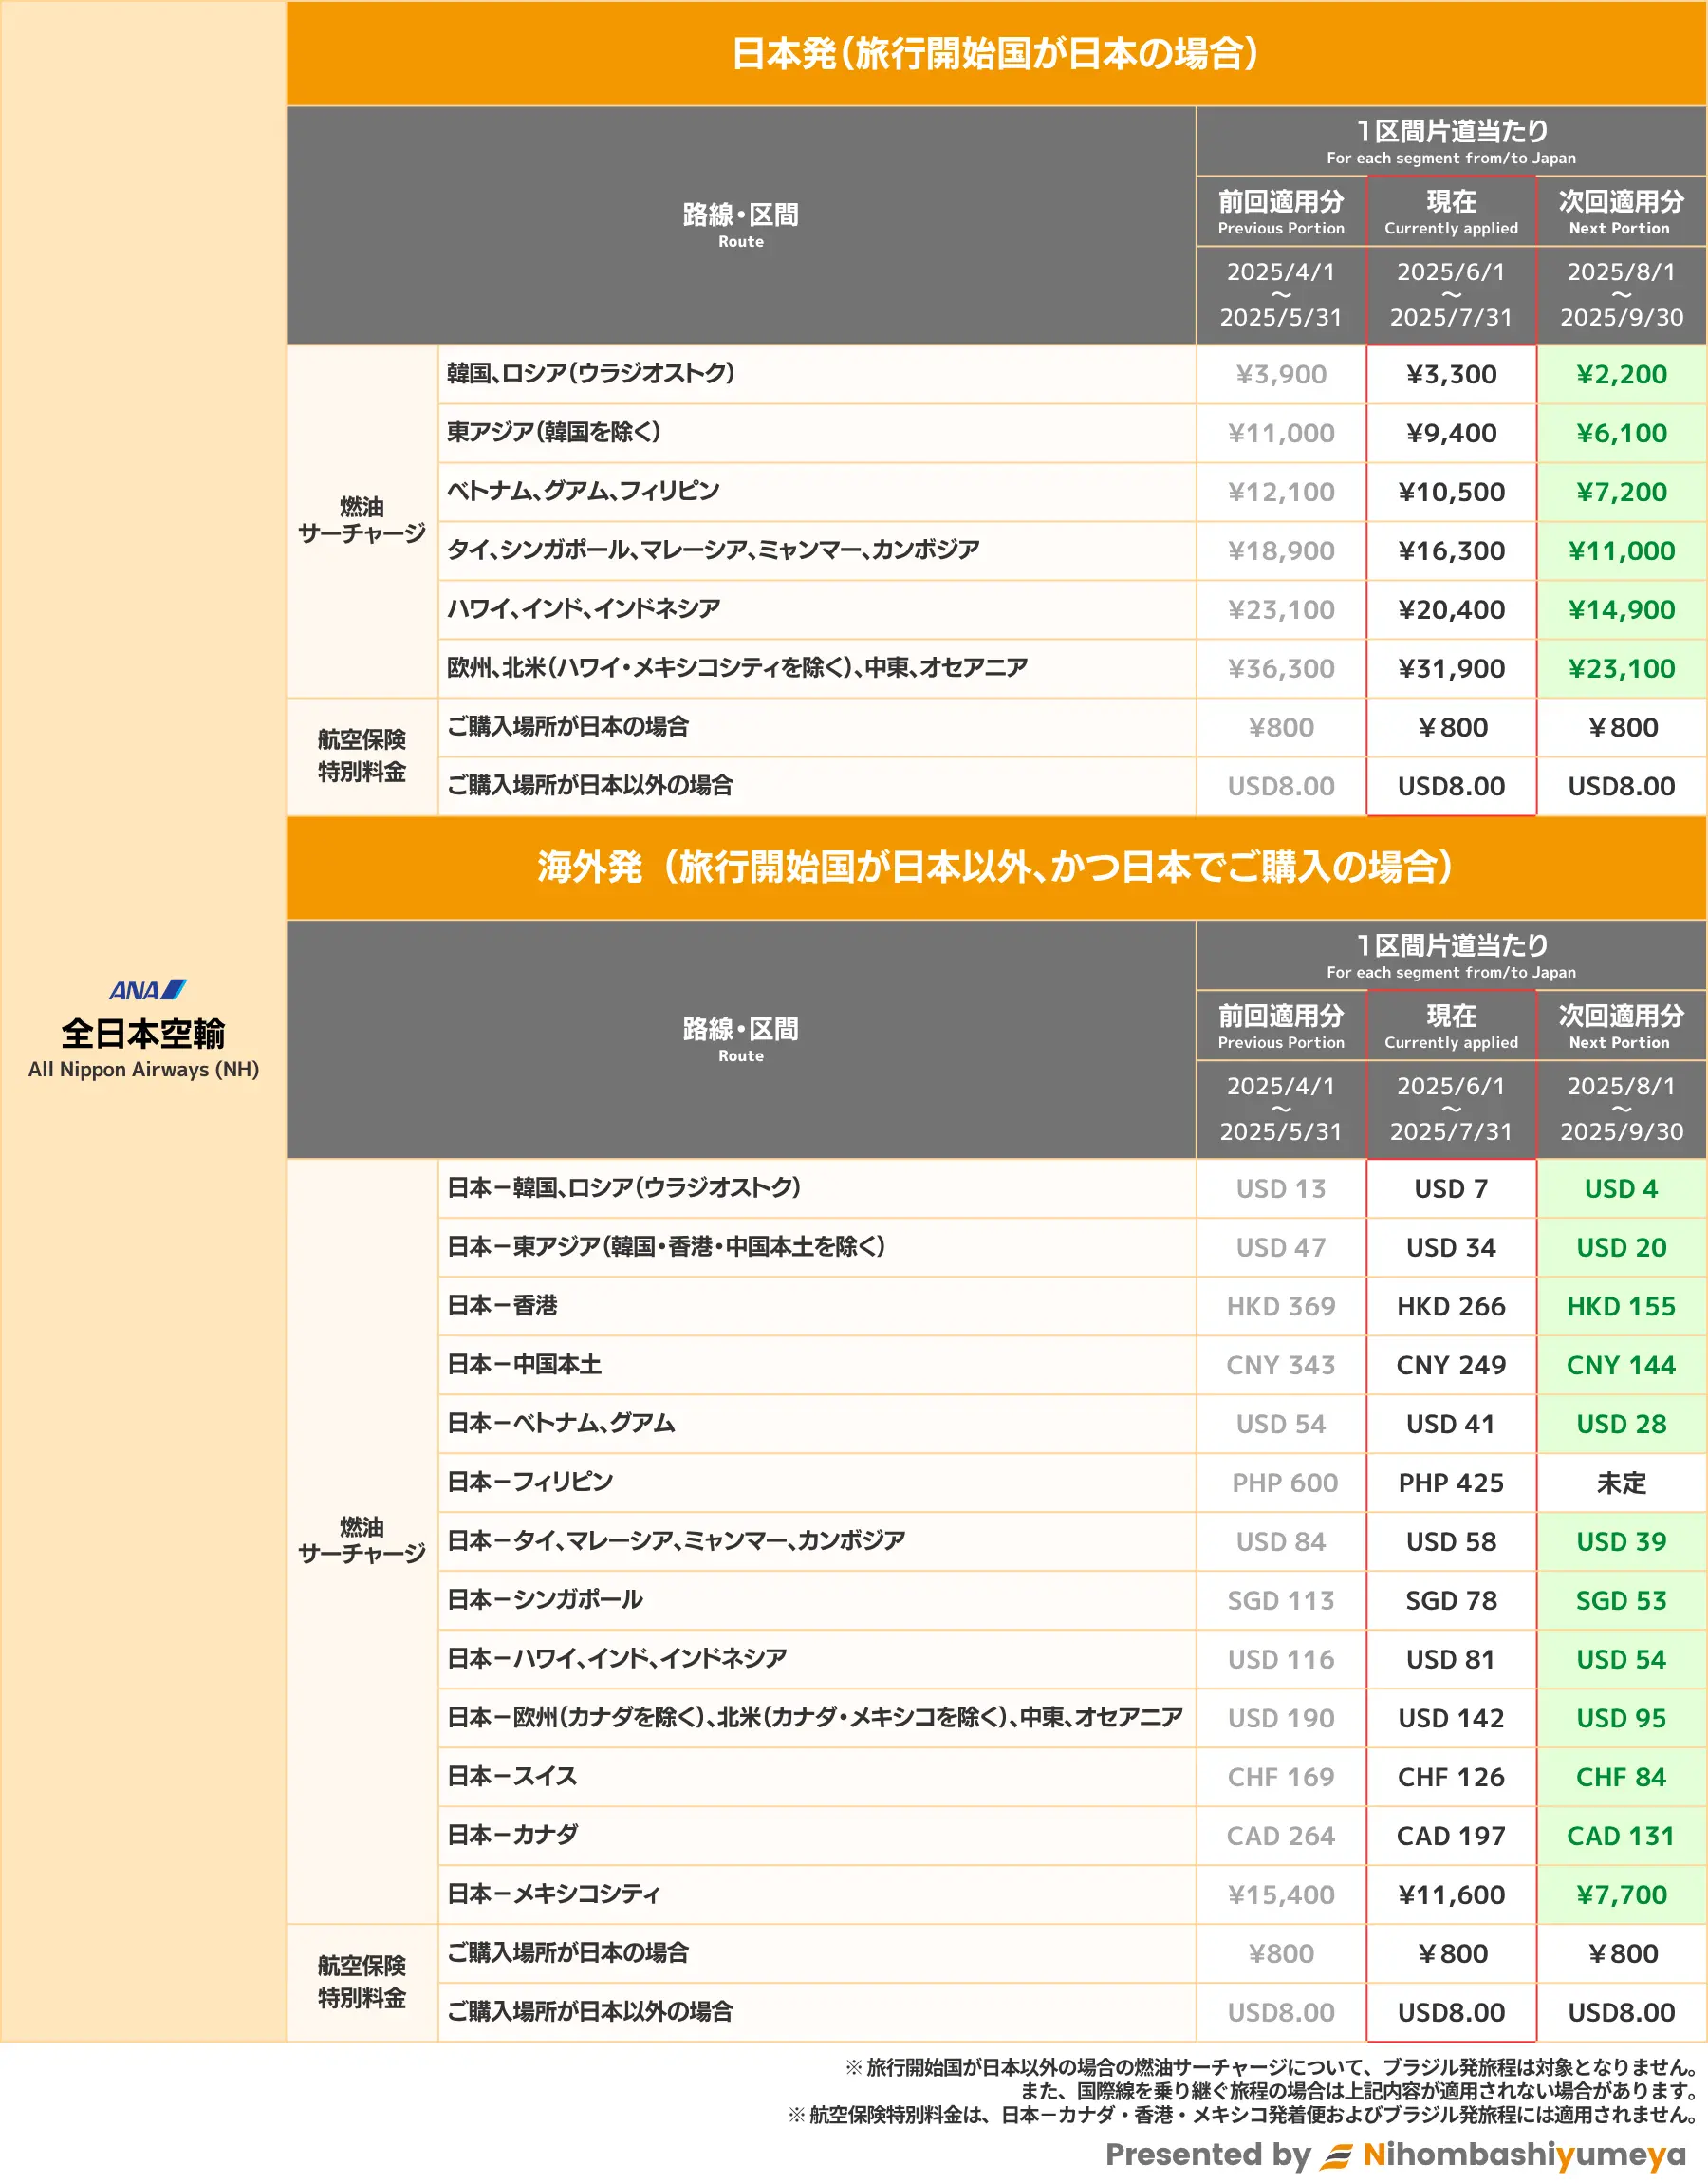Image resolution: width=1708 pixels, height=2183 pixels.
Task: Select the 全日本空輸 airline title
Action: click(x=143, y=1033)
